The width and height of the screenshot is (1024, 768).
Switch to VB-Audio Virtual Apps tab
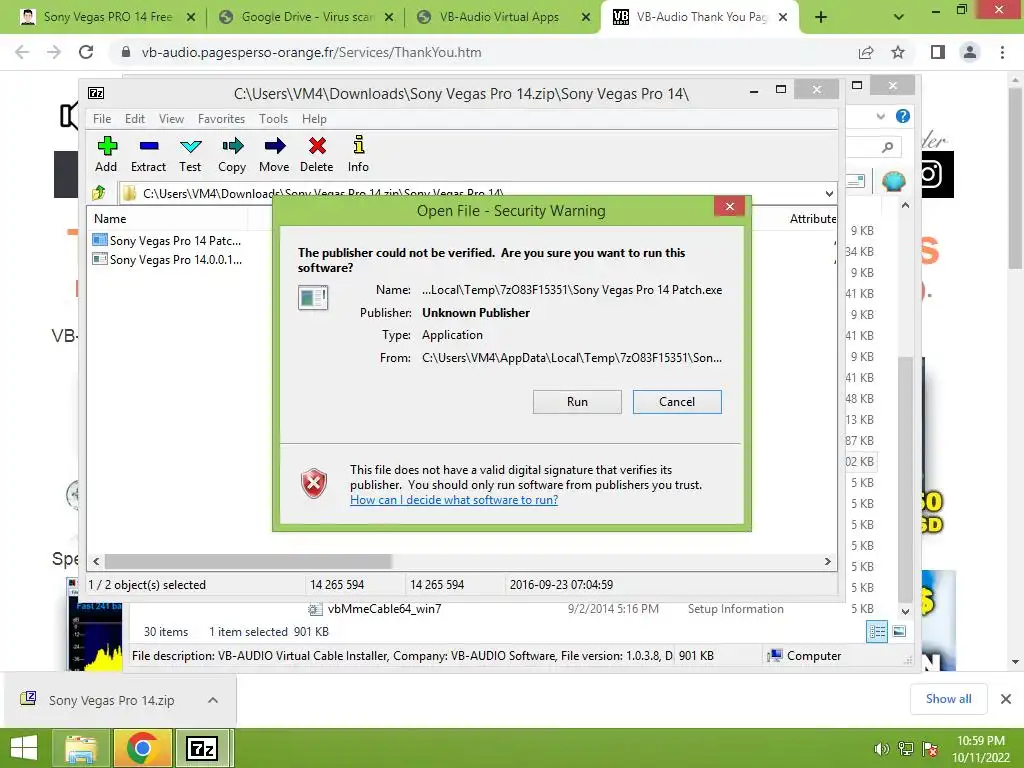(x=498, y=17)
